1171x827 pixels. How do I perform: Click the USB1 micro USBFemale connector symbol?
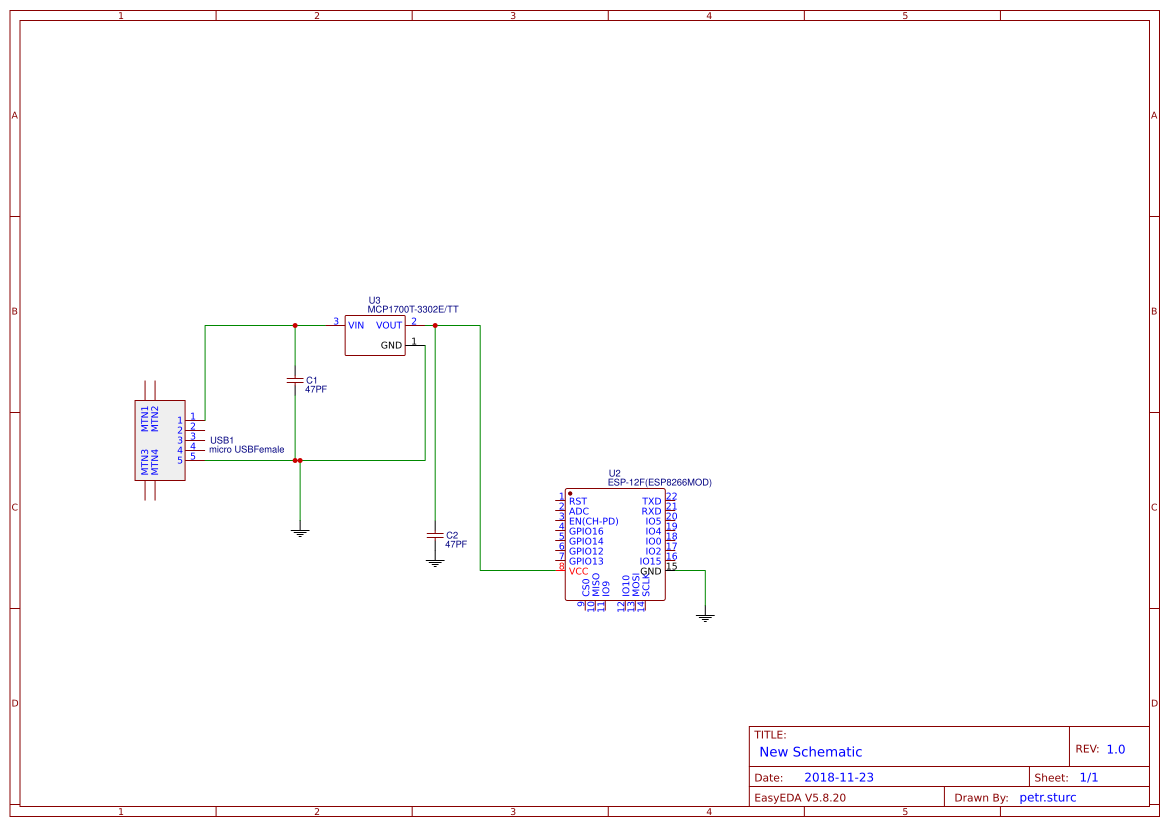(x=160, y=441)
